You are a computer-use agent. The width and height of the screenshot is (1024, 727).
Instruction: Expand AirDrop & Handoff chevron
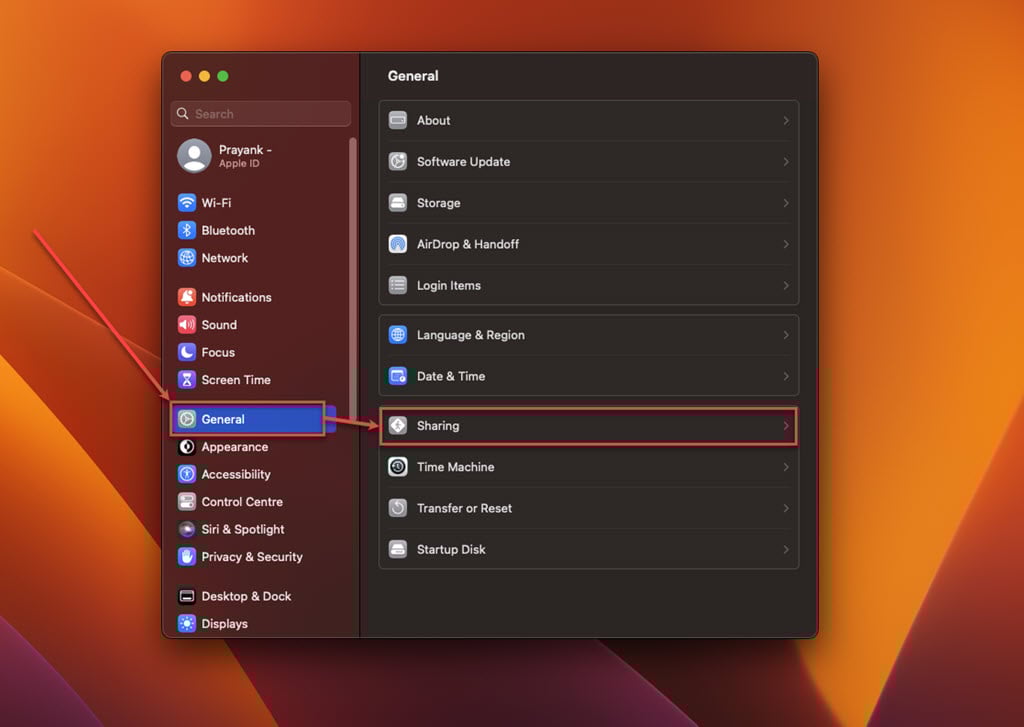[786, 244]
